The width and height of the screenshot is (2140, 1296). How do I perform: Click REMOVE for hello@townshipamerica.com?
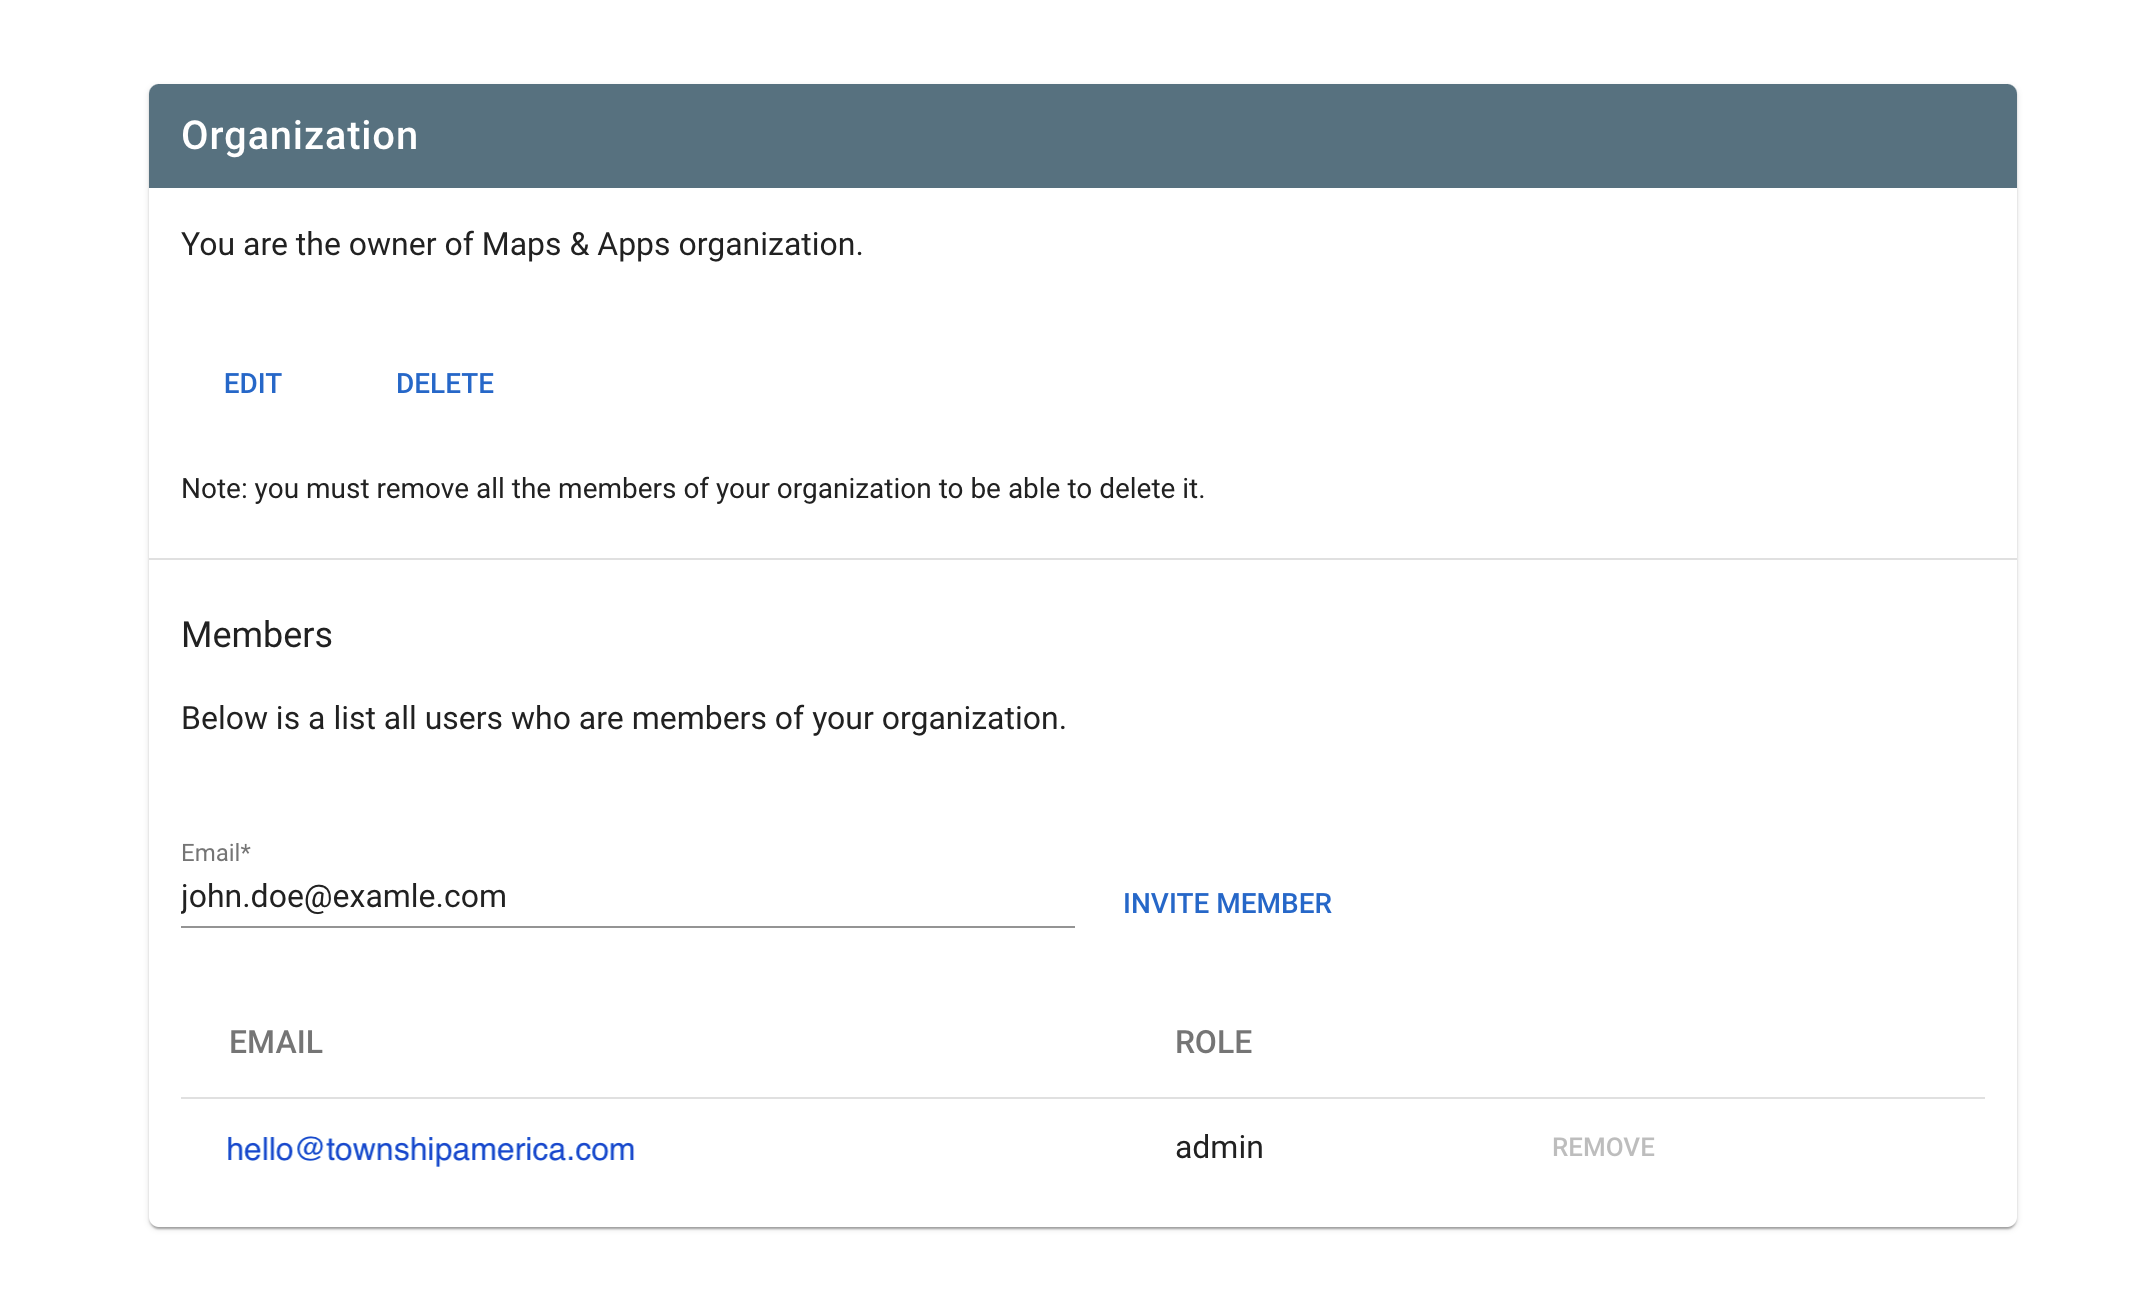1603,1148
